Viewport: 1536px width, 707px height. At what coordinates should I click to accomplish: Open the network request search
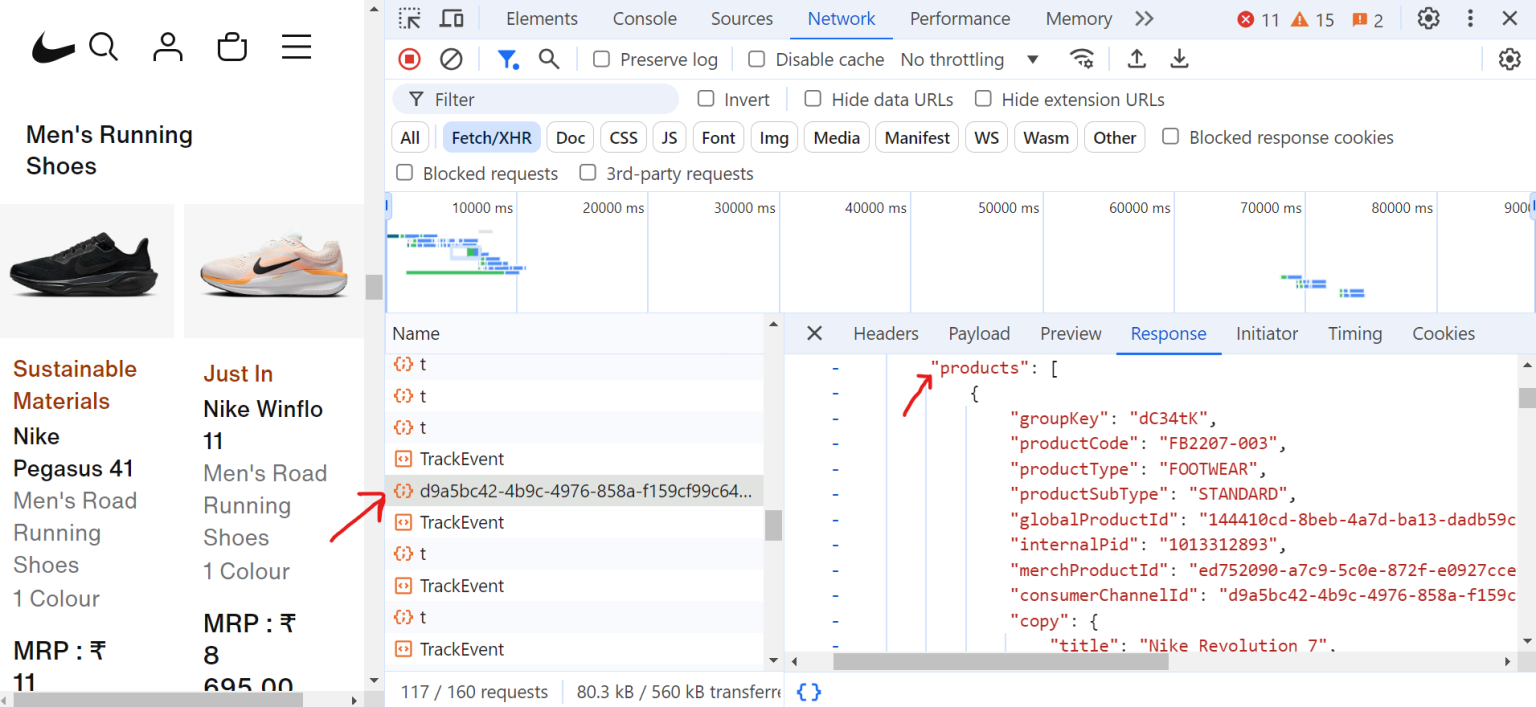(549, 59)
